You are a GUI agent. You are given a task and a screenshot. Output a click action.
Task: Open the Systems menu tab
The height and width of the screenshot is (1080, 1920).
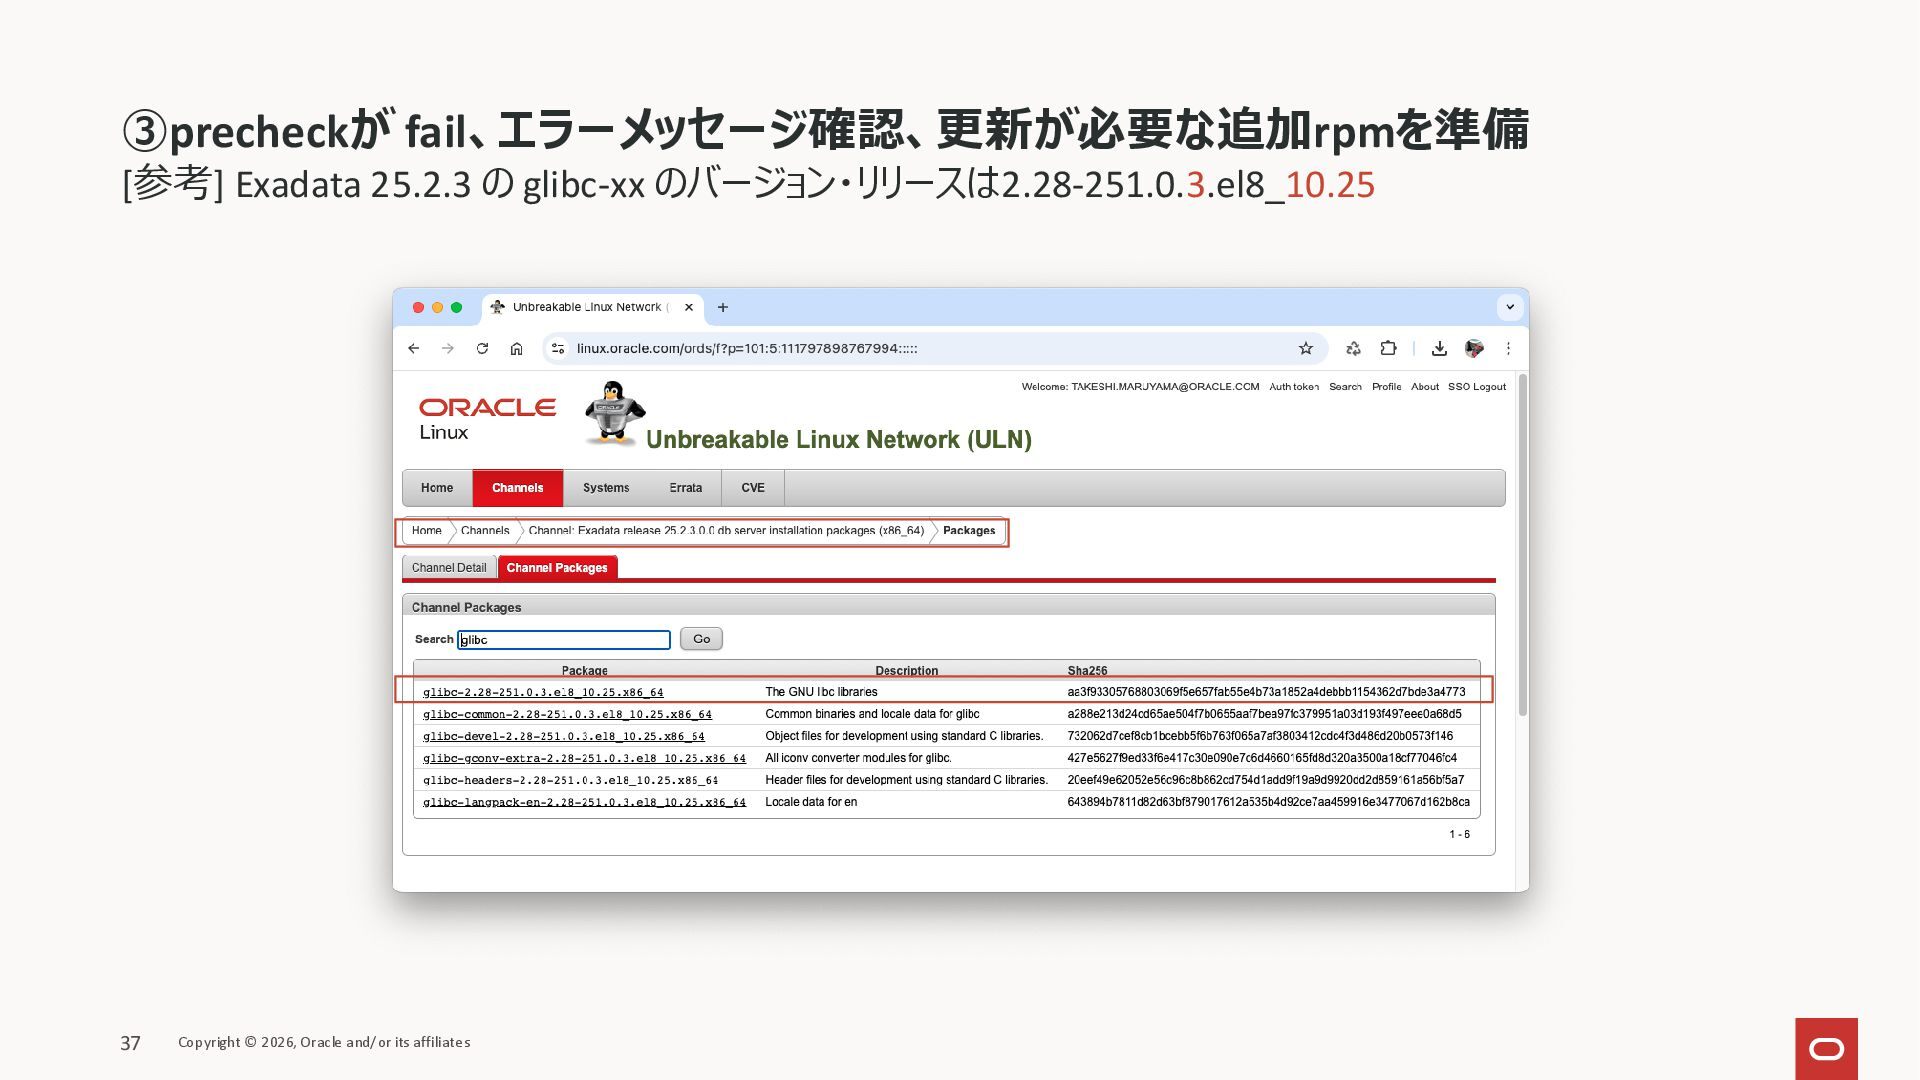click(x=606, y=488)
